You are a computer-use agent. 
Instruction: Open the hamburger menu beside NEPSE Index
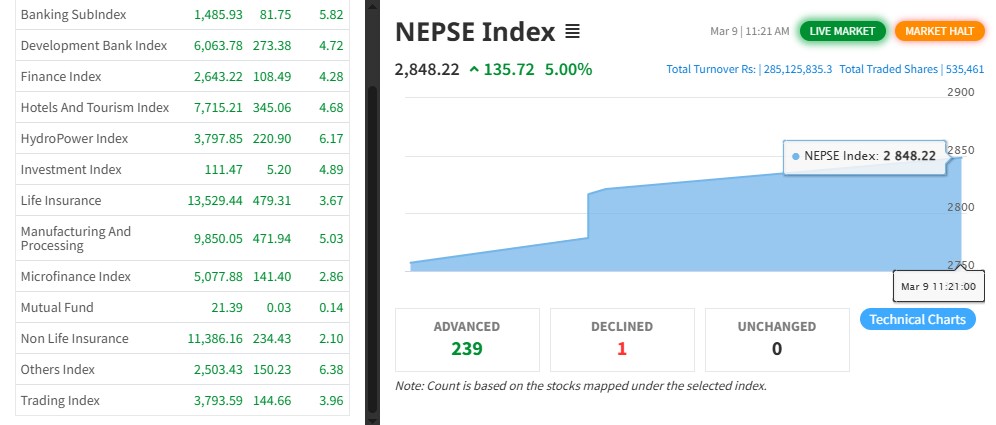coord(572,31)
